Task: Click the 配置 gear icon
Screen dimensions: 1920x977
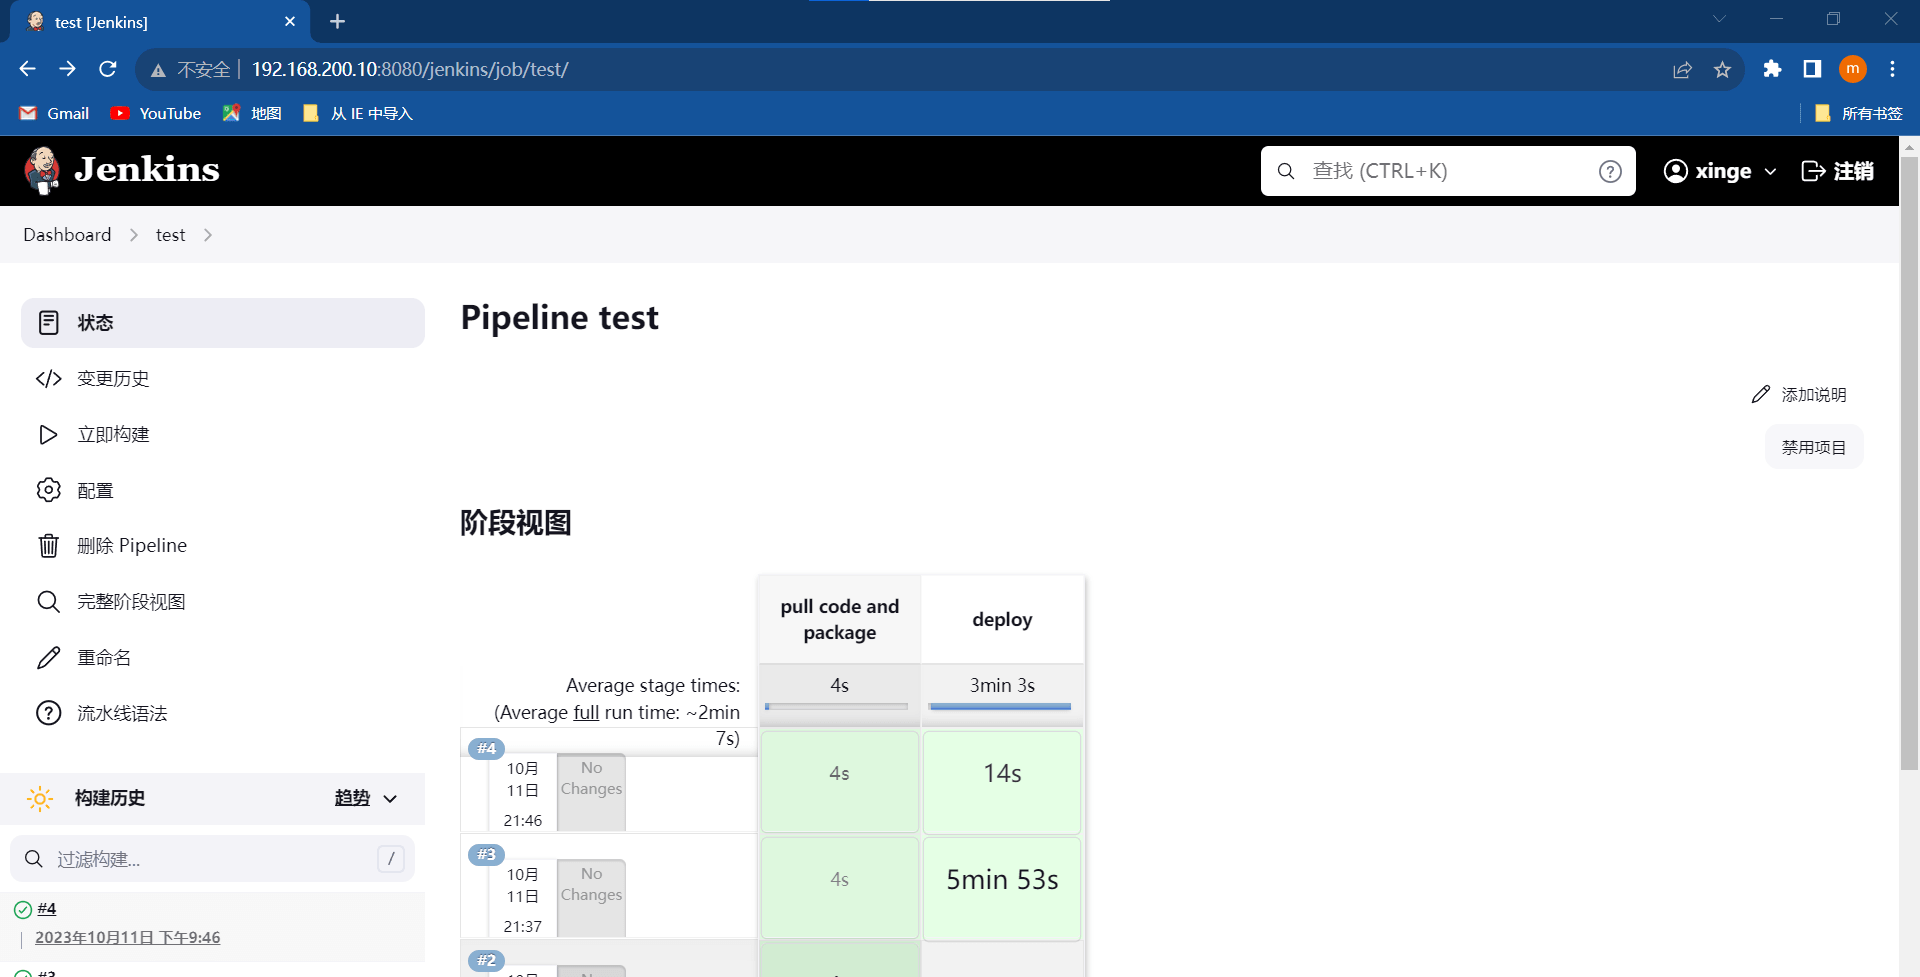Action: coord(48,490)
